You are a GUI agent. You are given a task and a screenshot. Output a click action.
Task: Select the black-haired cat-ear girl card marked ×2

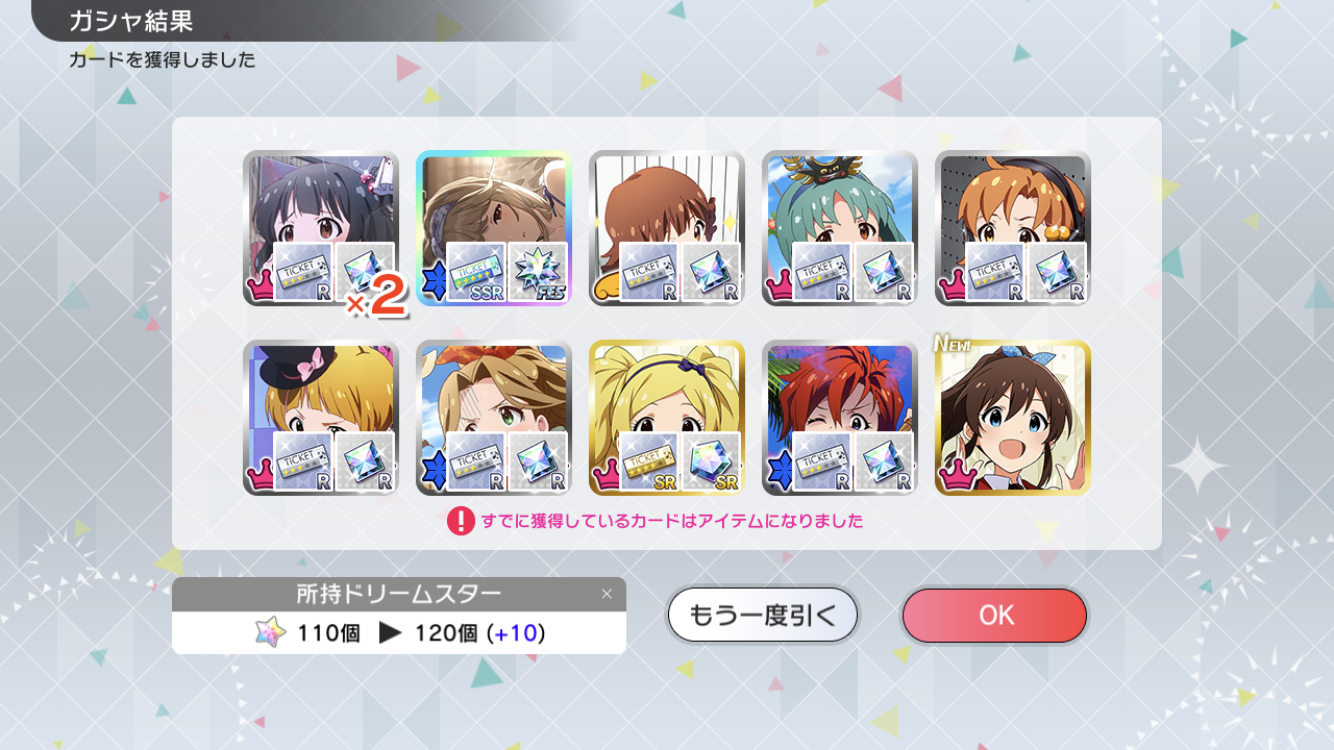[320, 228]
